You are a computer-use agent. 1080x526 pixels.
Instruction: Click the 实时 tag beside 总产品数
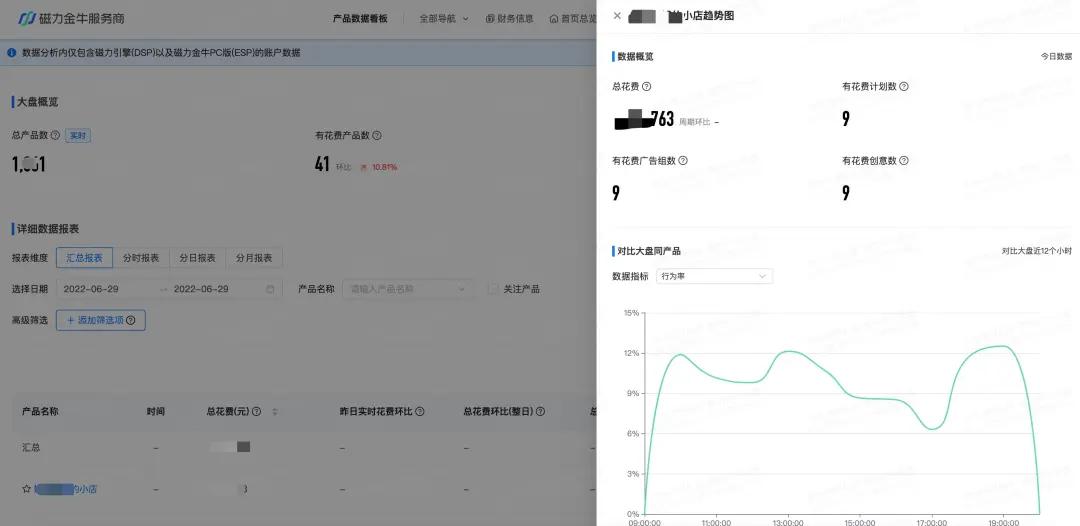[78, 136]
